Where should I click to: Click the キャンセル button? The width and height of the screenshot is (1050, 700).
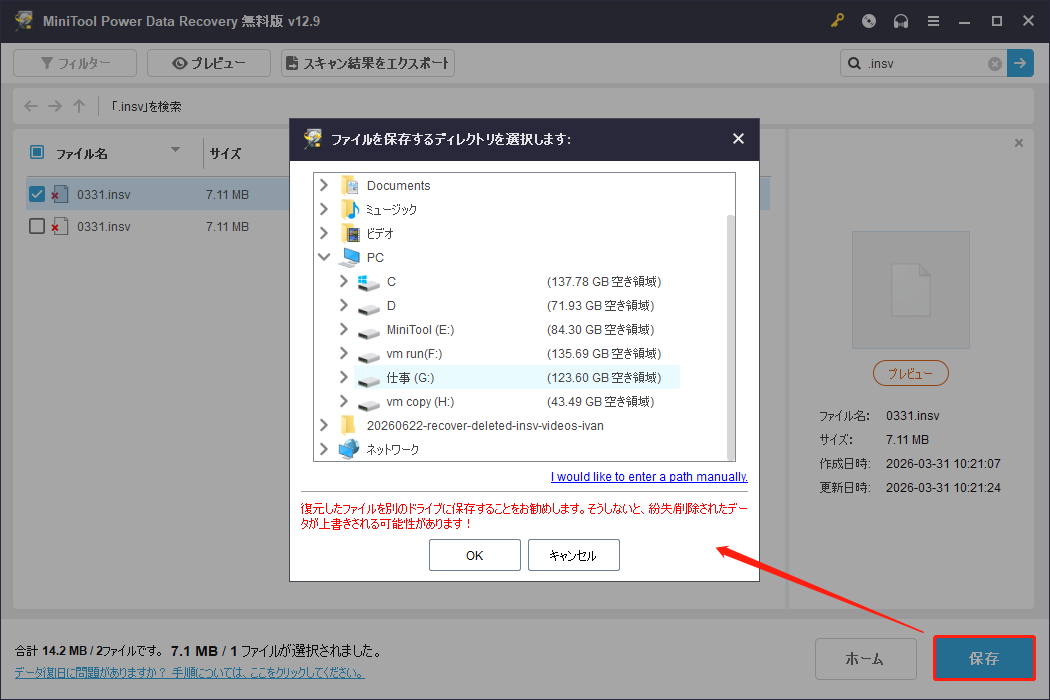(573, 555)
